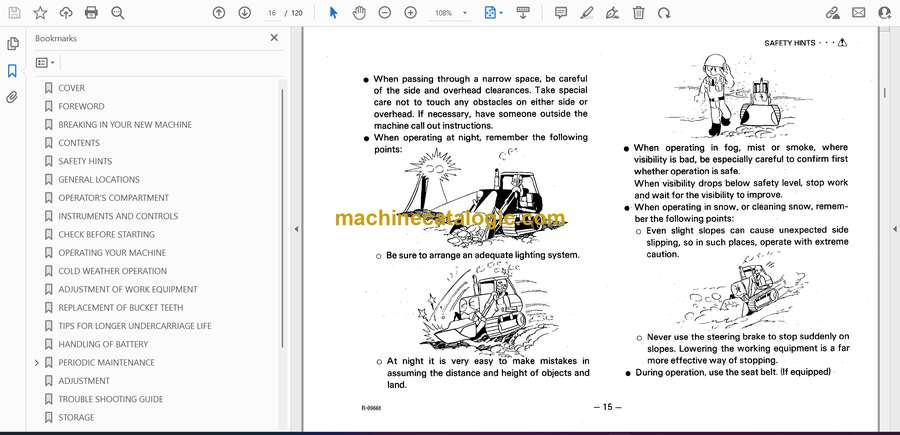Toggle the Bookmarks panel icon
Viewport: 900px width, 435px height.
(x=12, y=71)
